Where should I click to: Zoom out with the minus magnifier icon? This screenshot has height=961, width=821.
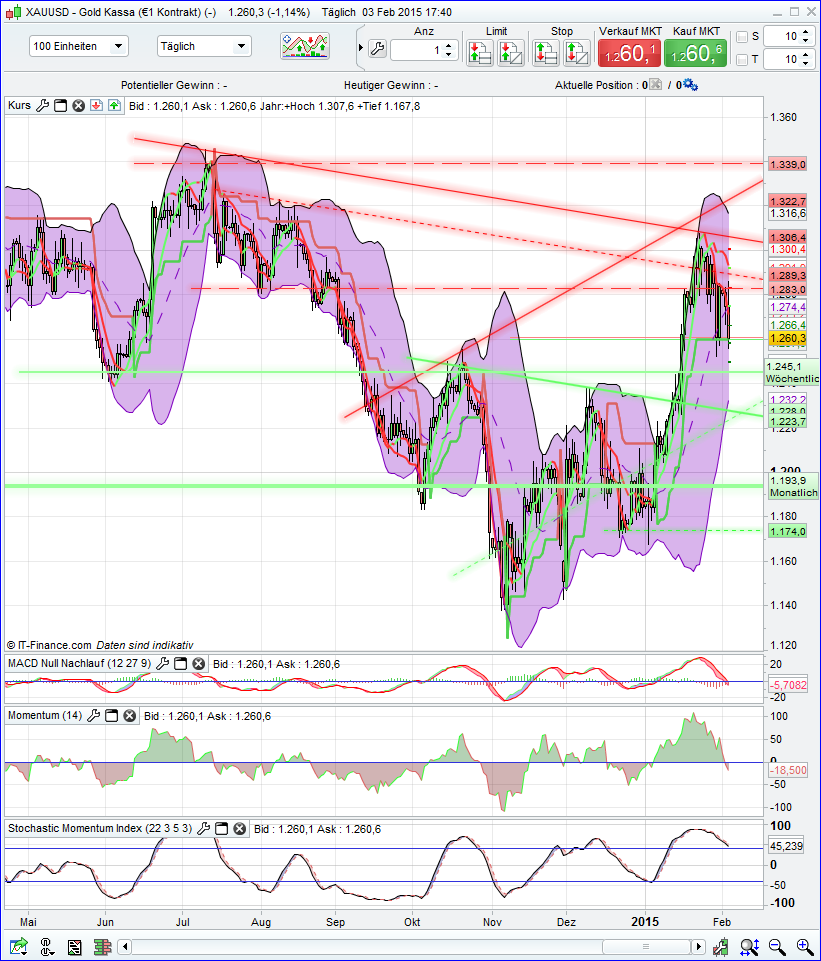pos(775,947)
